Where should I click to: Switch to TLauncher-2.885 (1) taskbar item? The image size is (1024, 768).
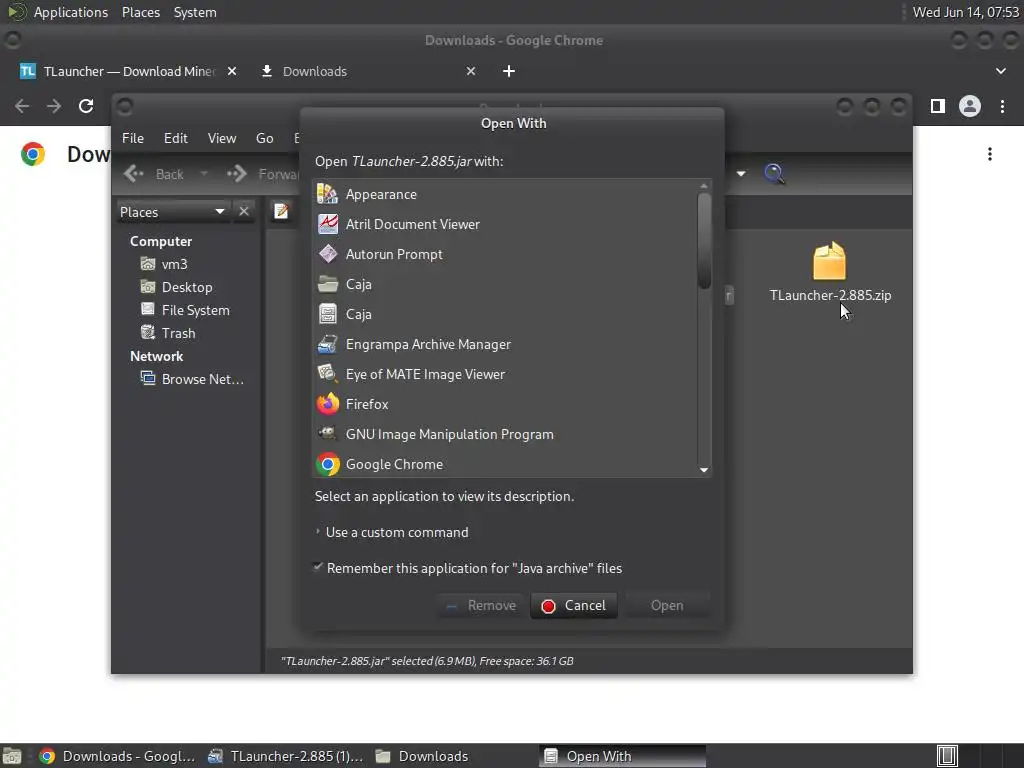pos(285,756)
